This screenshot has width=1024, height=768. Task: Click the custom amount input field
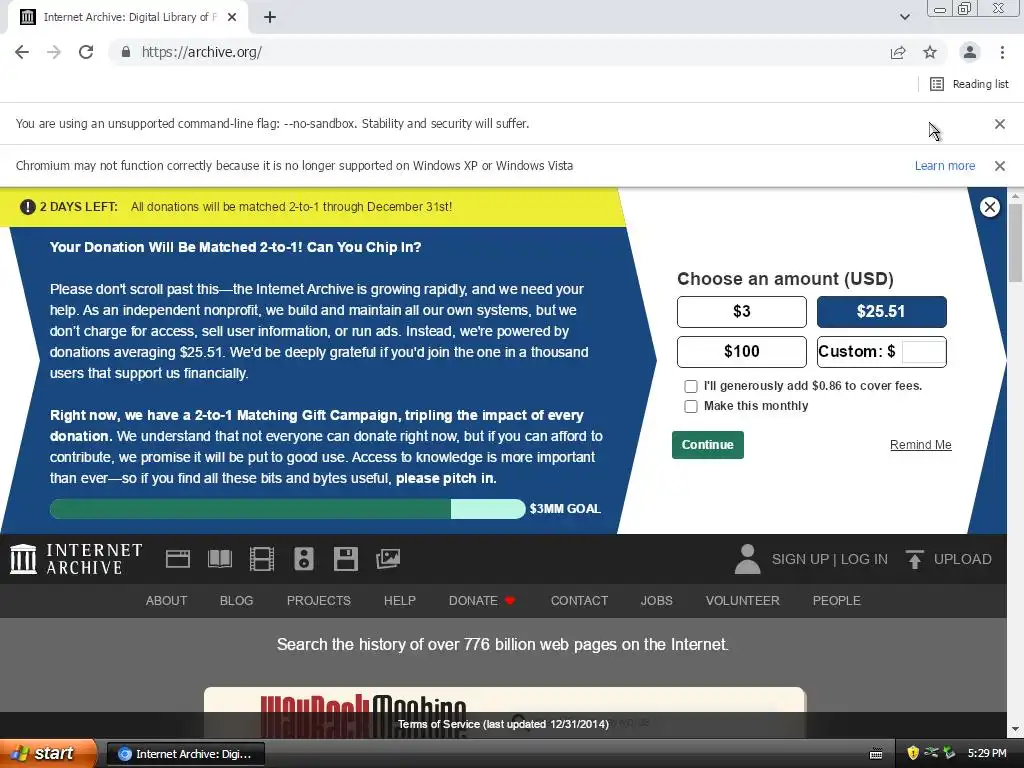click(x=923, y=352)
